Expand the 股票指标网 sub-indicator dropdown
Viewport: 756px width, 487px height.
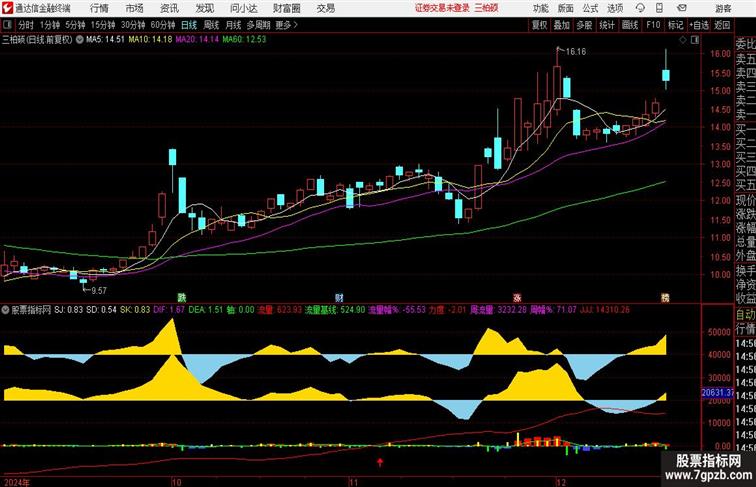coord(5,310)
